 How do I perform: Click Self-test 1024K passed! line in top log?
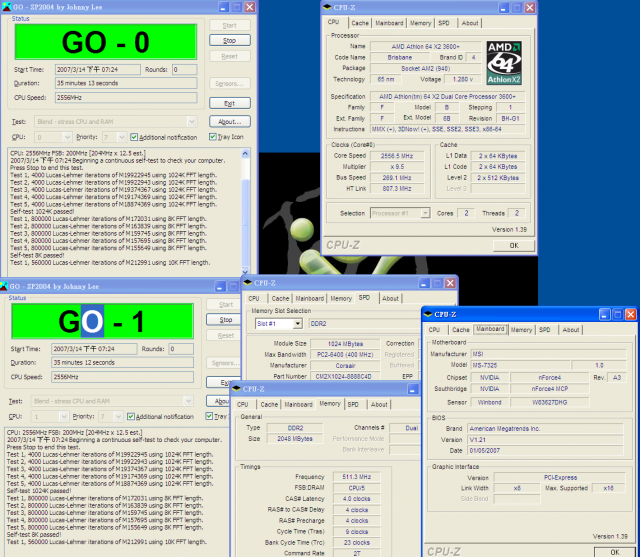point(42,211)
